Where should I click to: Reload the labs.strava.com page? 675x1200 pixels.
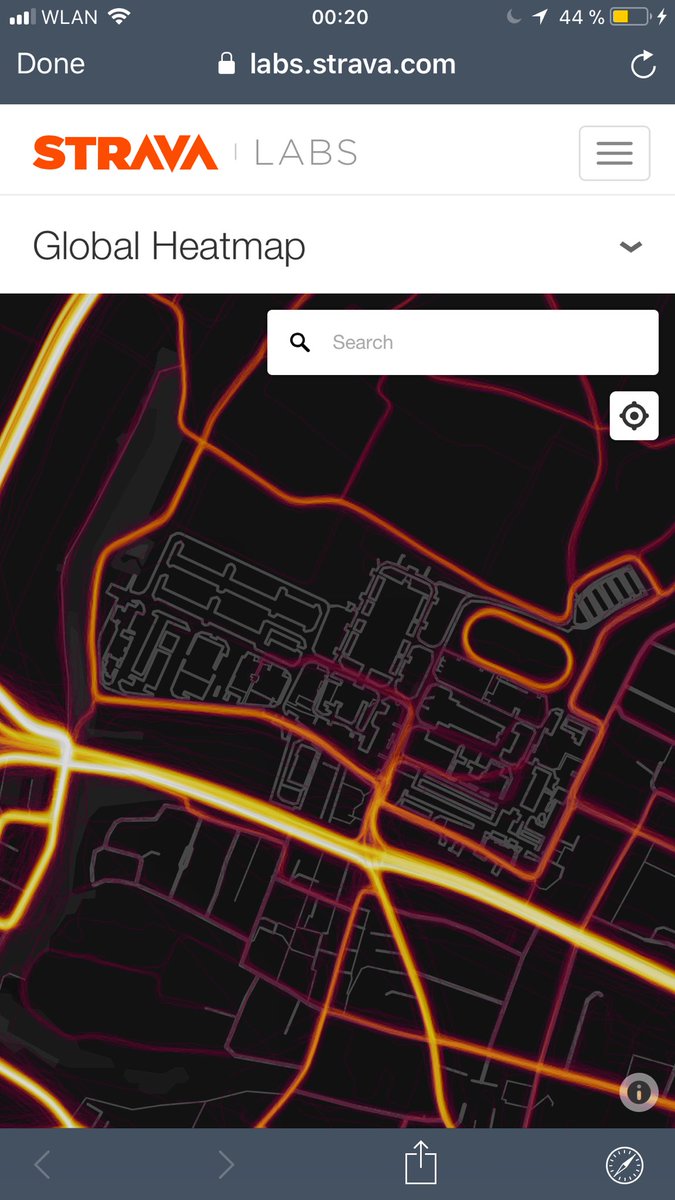[x=643, y=65]
